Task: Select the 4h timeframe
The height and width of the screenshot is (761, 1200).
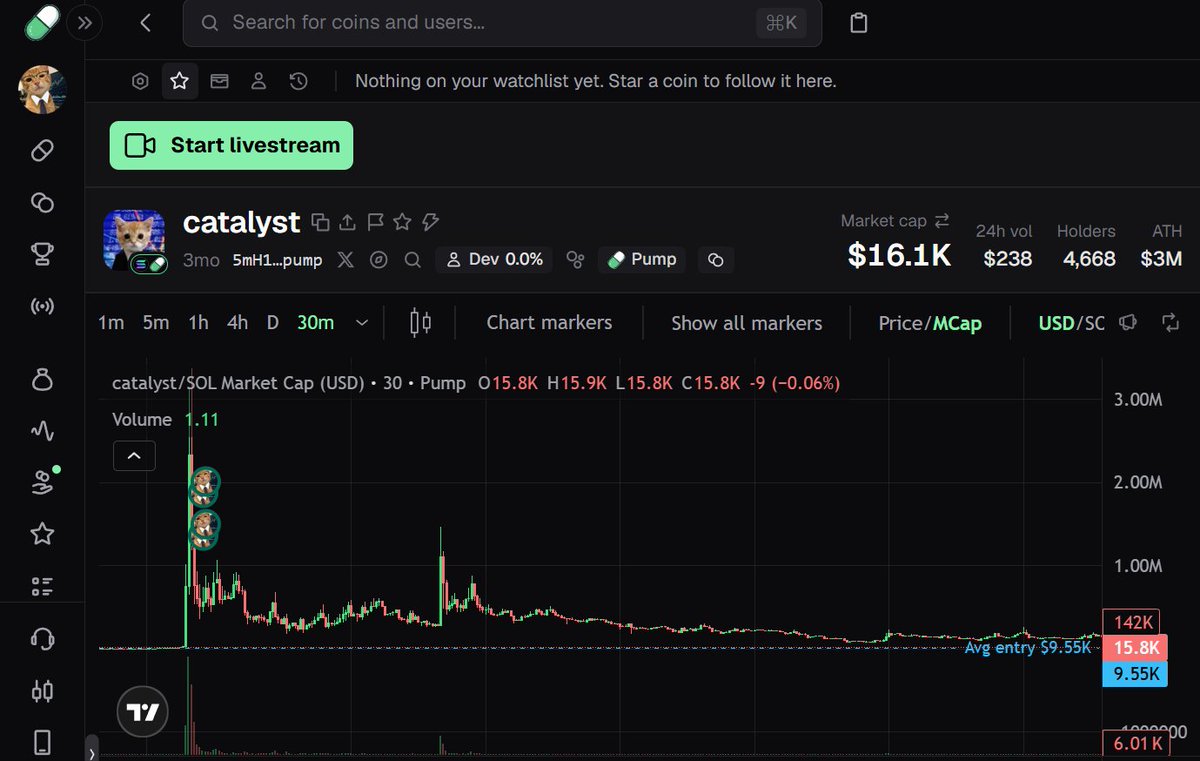Action: 237,322
